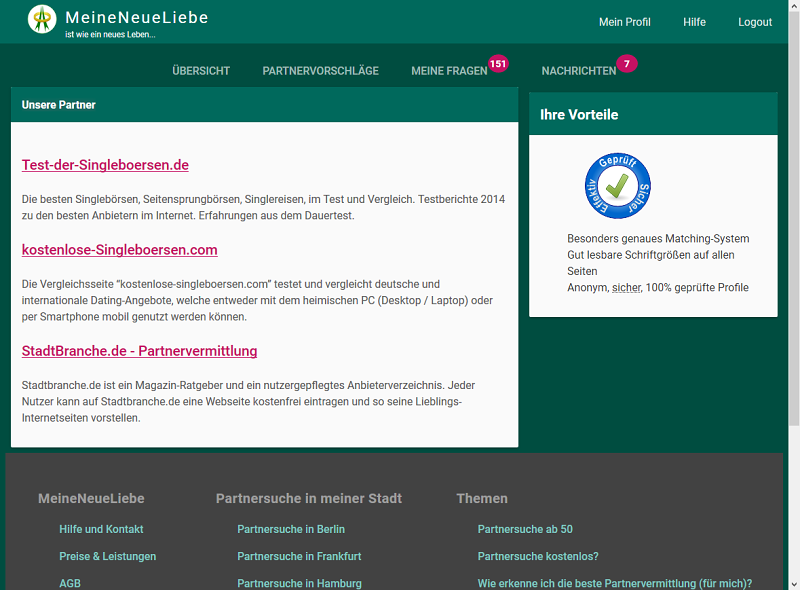Click the MeineNeueLiebe logo icon
The image size is (800, 590).
click(x=42, y=19)
